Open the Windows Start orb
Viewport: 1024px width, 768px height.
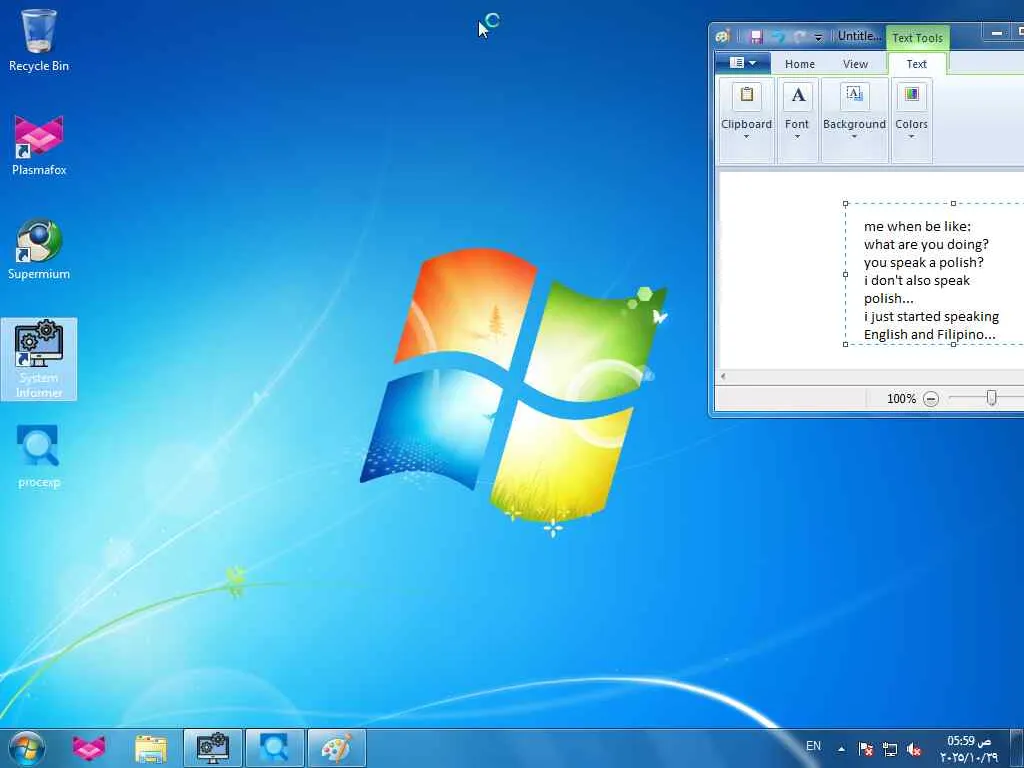[x=27, y=749]
